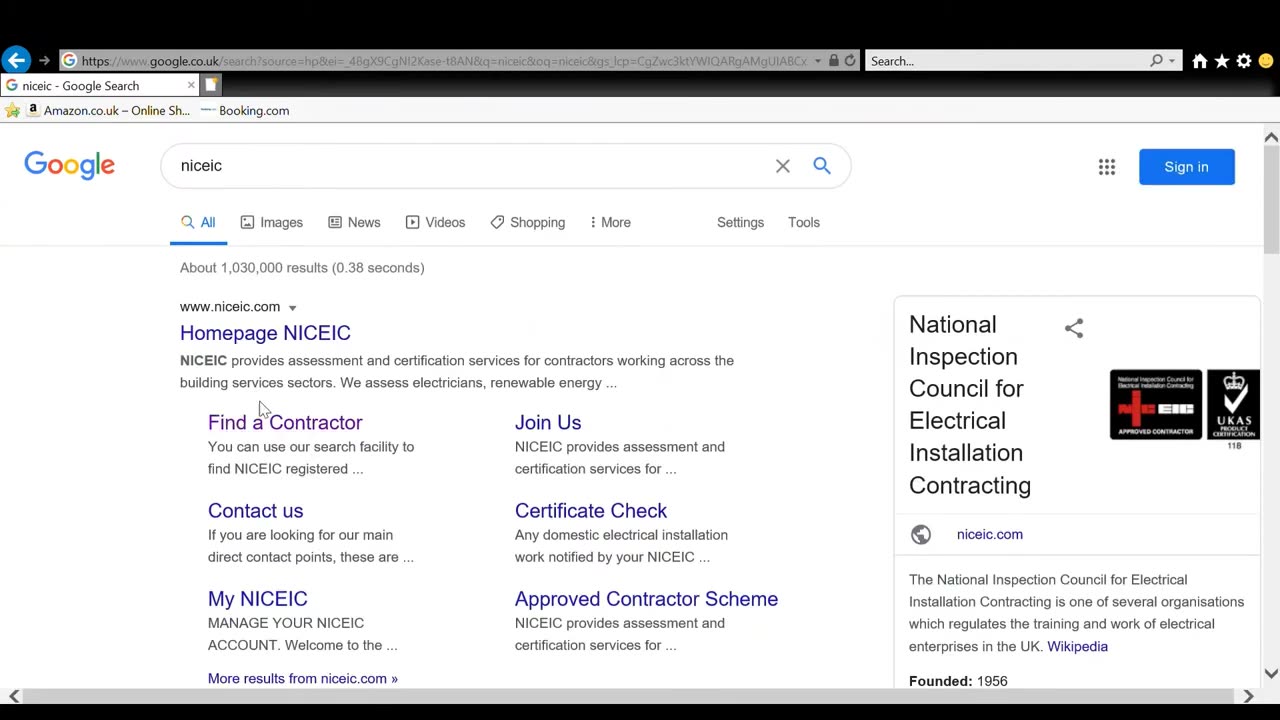Click the Founded: 1956 text
The image size is (1280, 720).
tap(958, 680)
